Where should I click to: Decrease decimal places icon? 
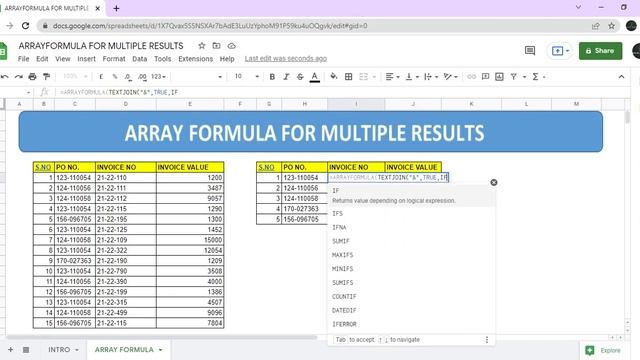click(x=128, y=77)
